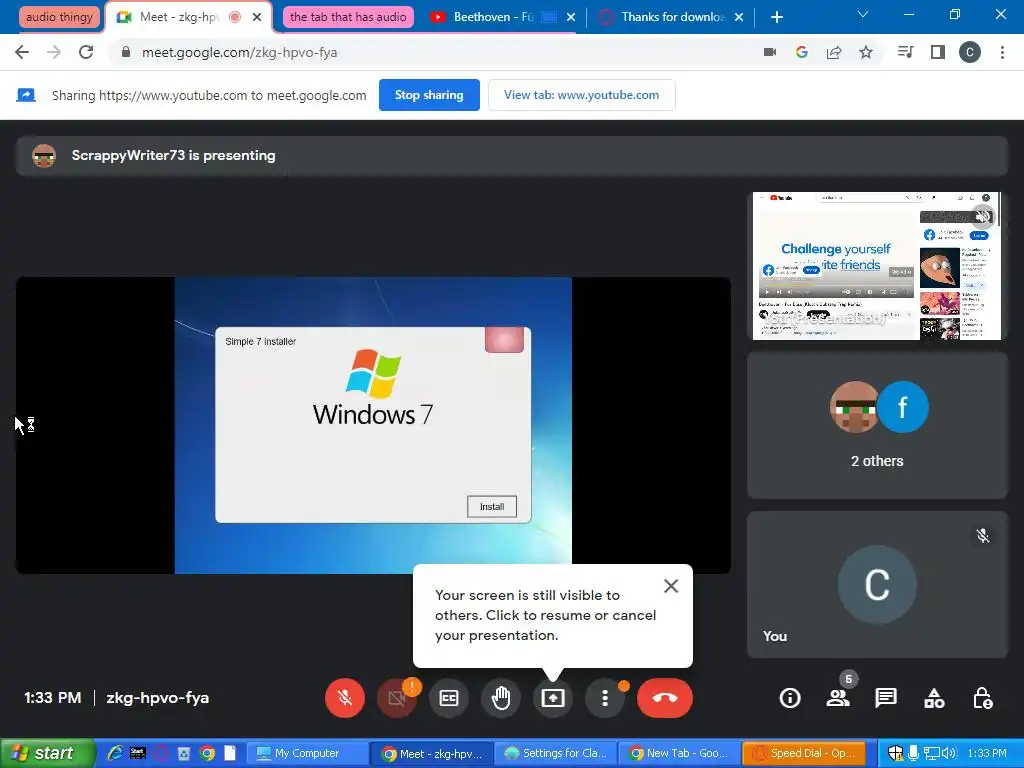Click the present screen button

[x=552, y=698]
